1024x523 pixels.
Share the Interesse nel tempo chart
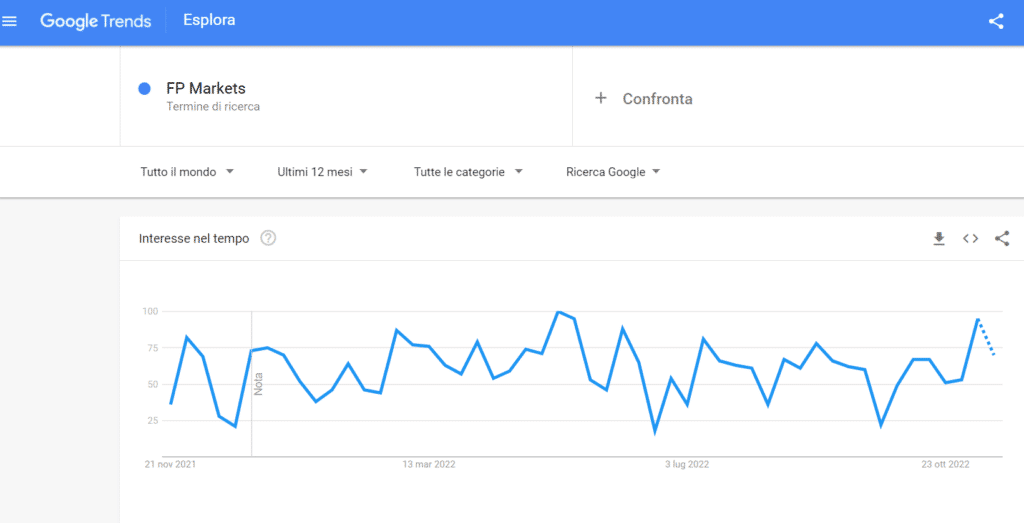click(x=1002, y=238)
